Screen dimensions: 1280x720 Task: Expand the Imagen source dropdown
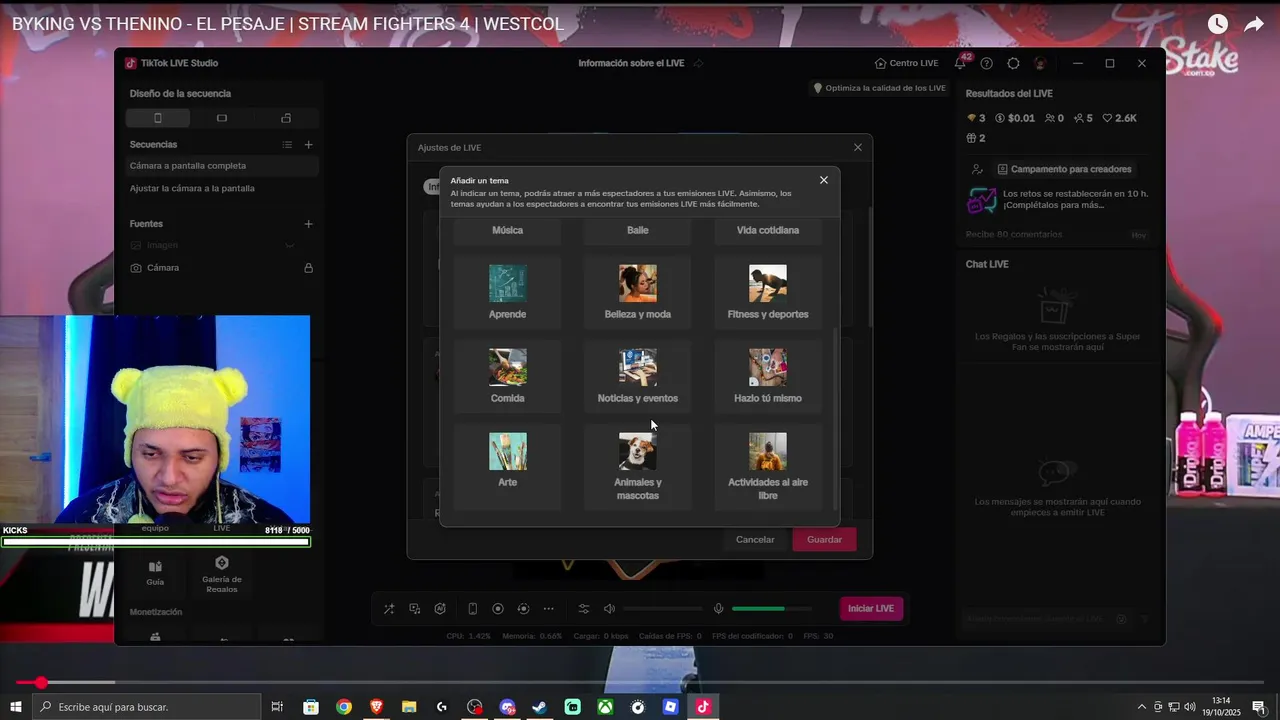(289, 245)
